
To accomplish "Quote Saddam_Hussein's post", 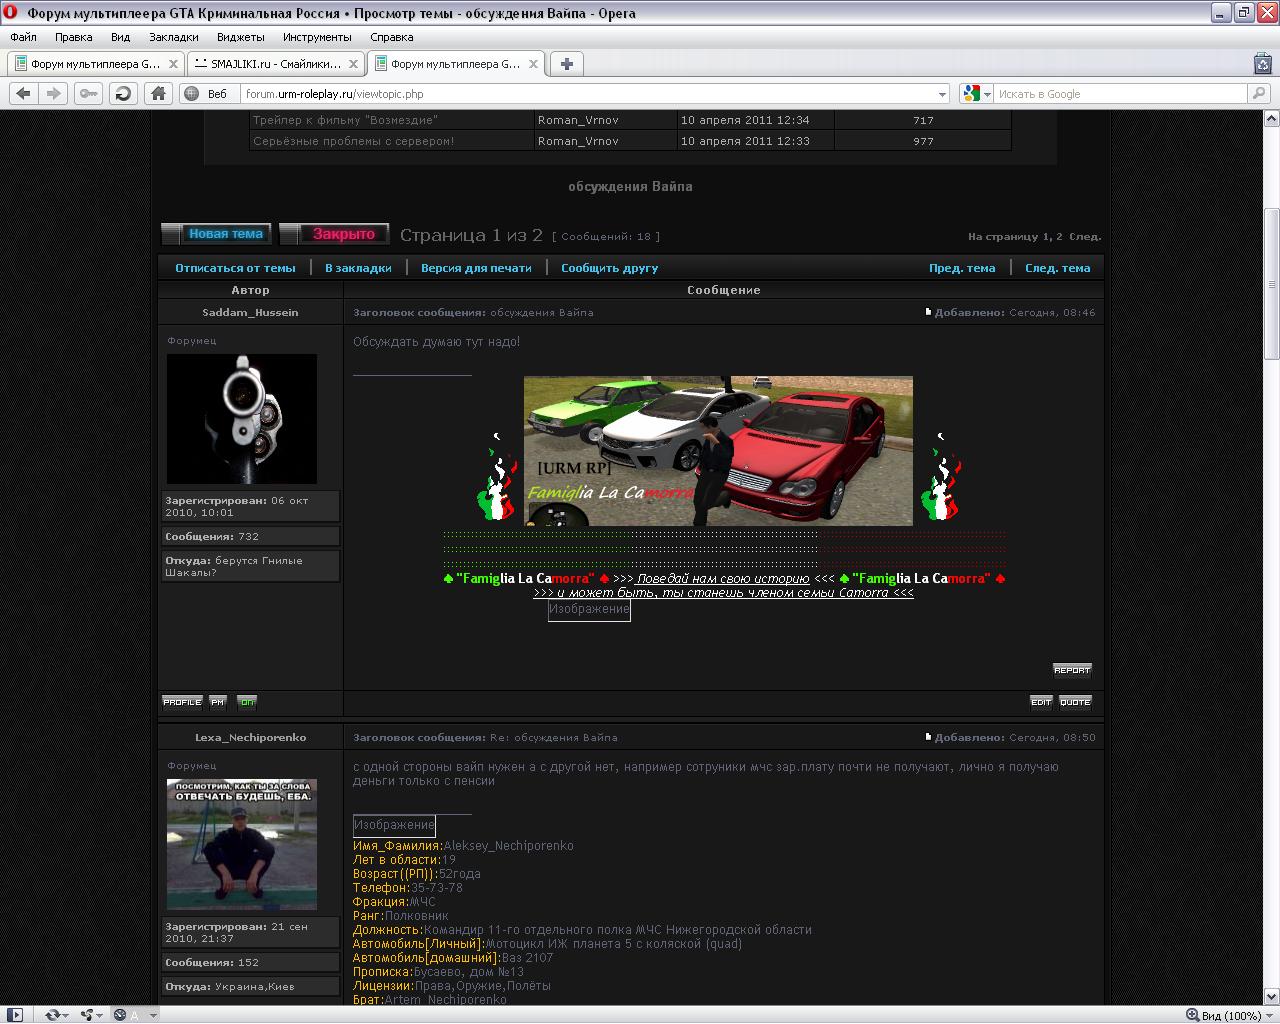I will [x=1075, y=702].
